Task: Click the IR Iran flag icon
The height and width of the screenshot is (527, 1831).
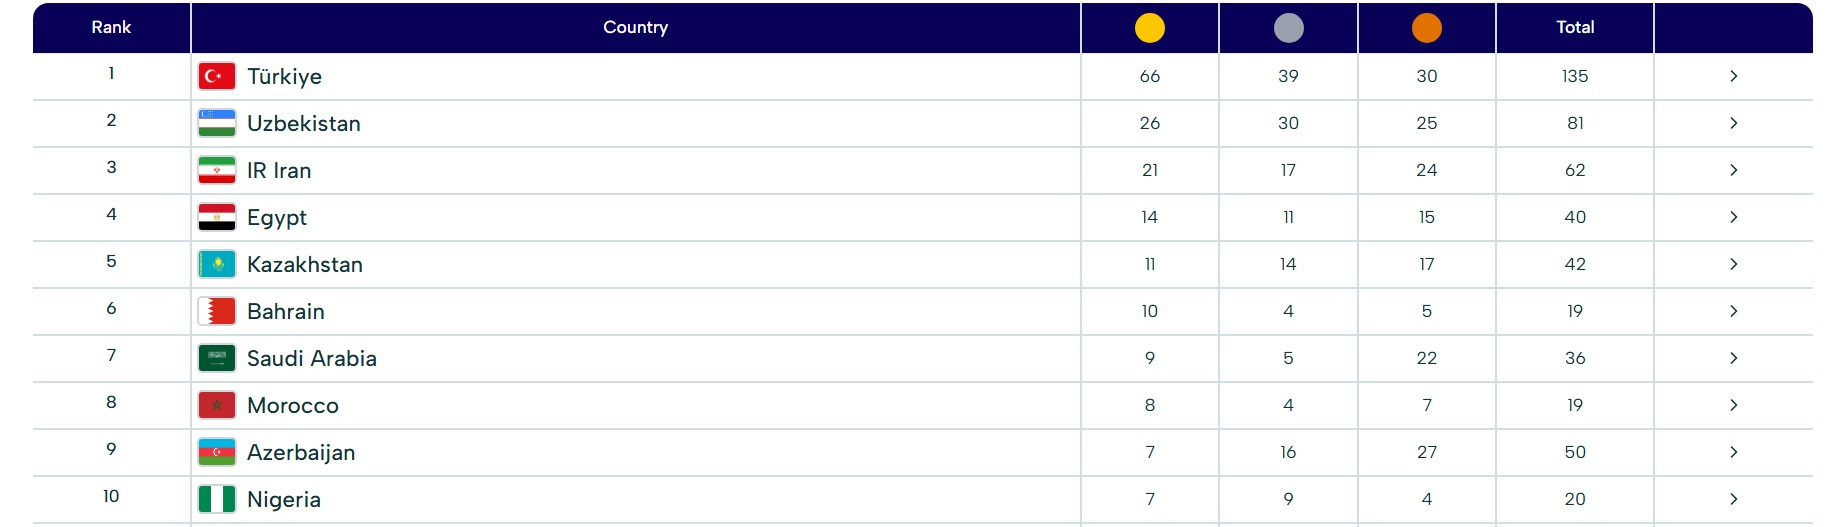Action: 217,170
